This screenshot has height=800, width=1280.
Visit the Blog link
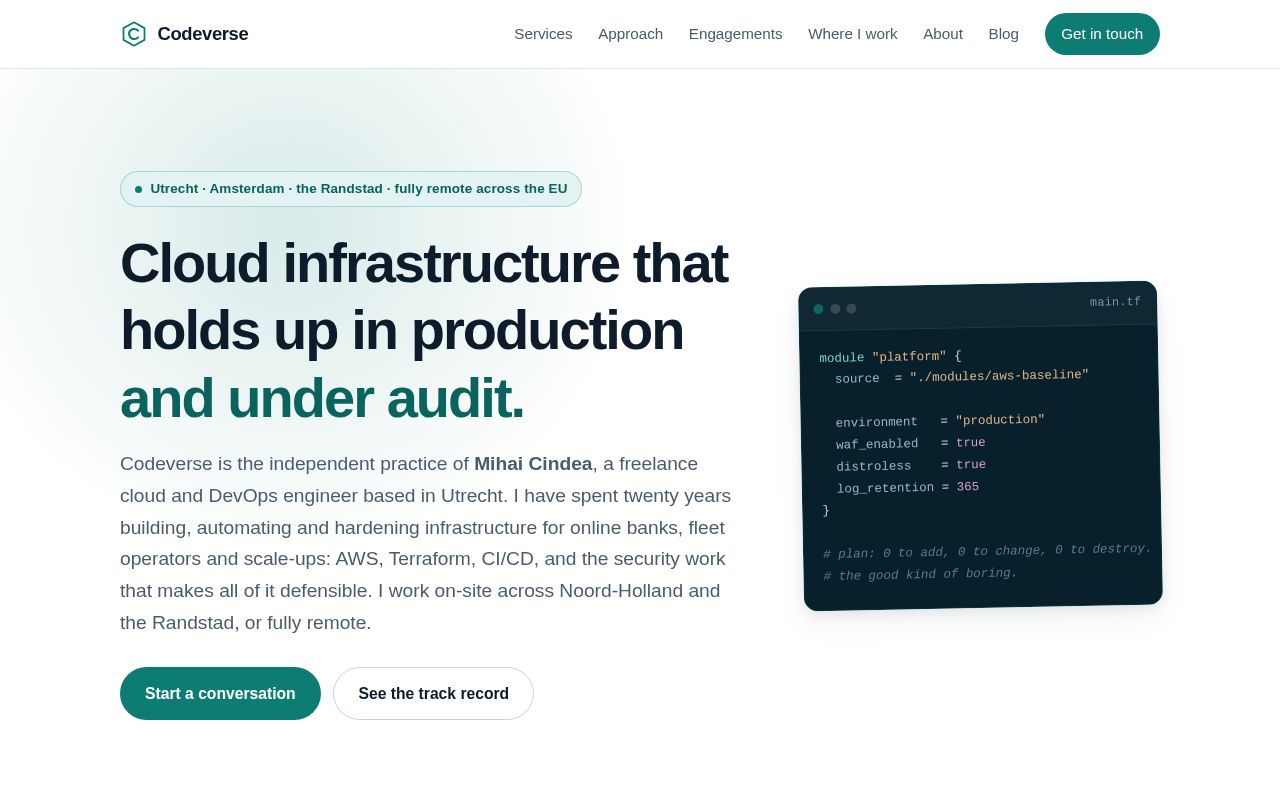pos(1004,34)
